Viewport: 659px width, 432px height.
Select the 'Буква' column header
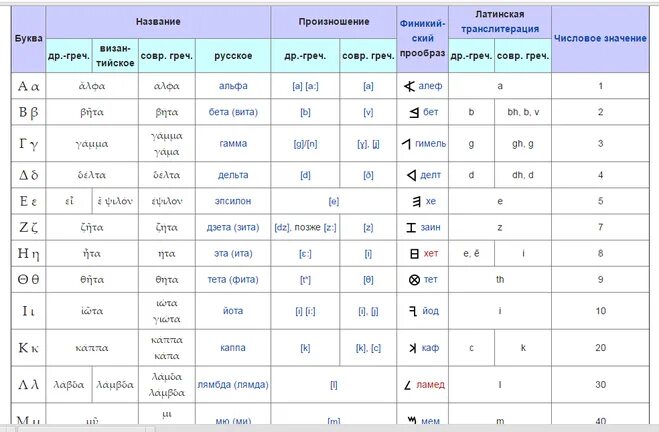29,39
